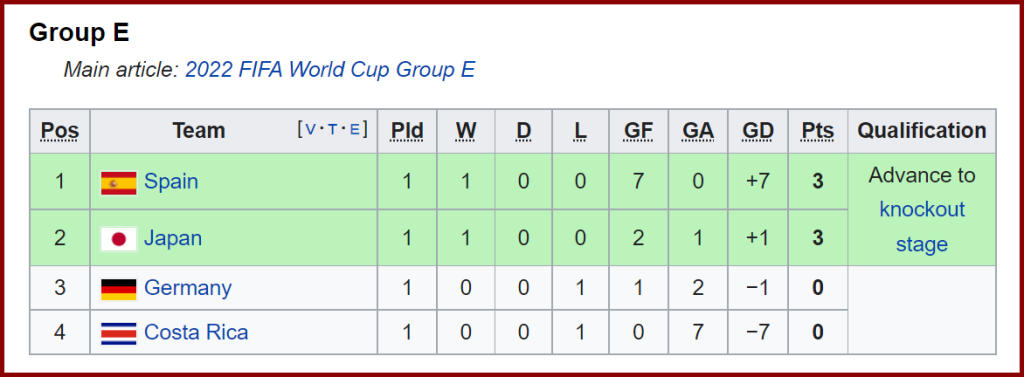Click the Qualification column header
The width and height of the screenshot is (1024, 377).
(x=921, y=131)
